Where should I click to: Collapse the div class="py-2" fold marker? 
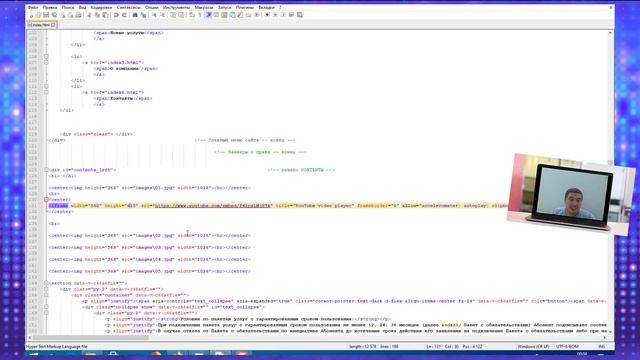coord(46,313)
